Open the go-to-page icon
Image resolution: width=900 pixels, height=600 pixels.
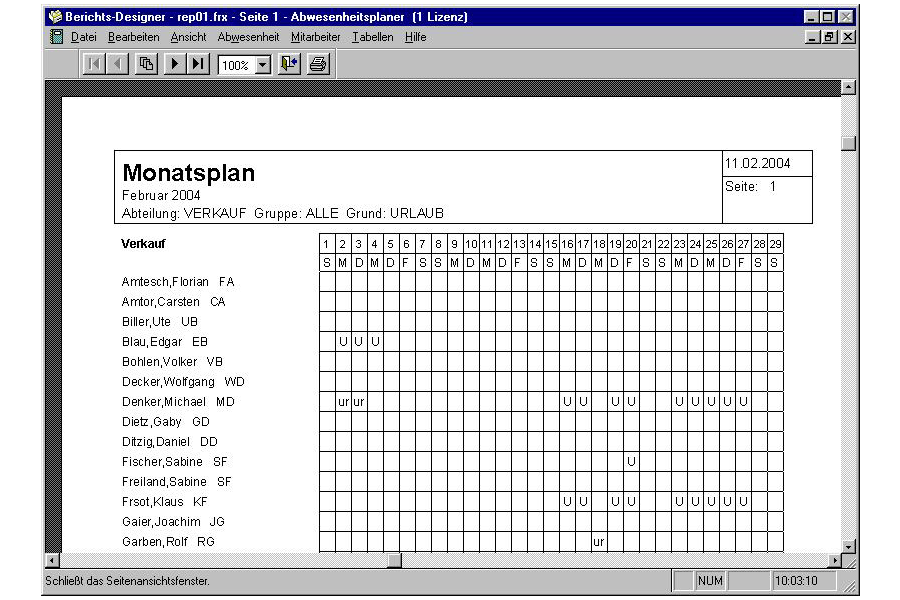146,64
